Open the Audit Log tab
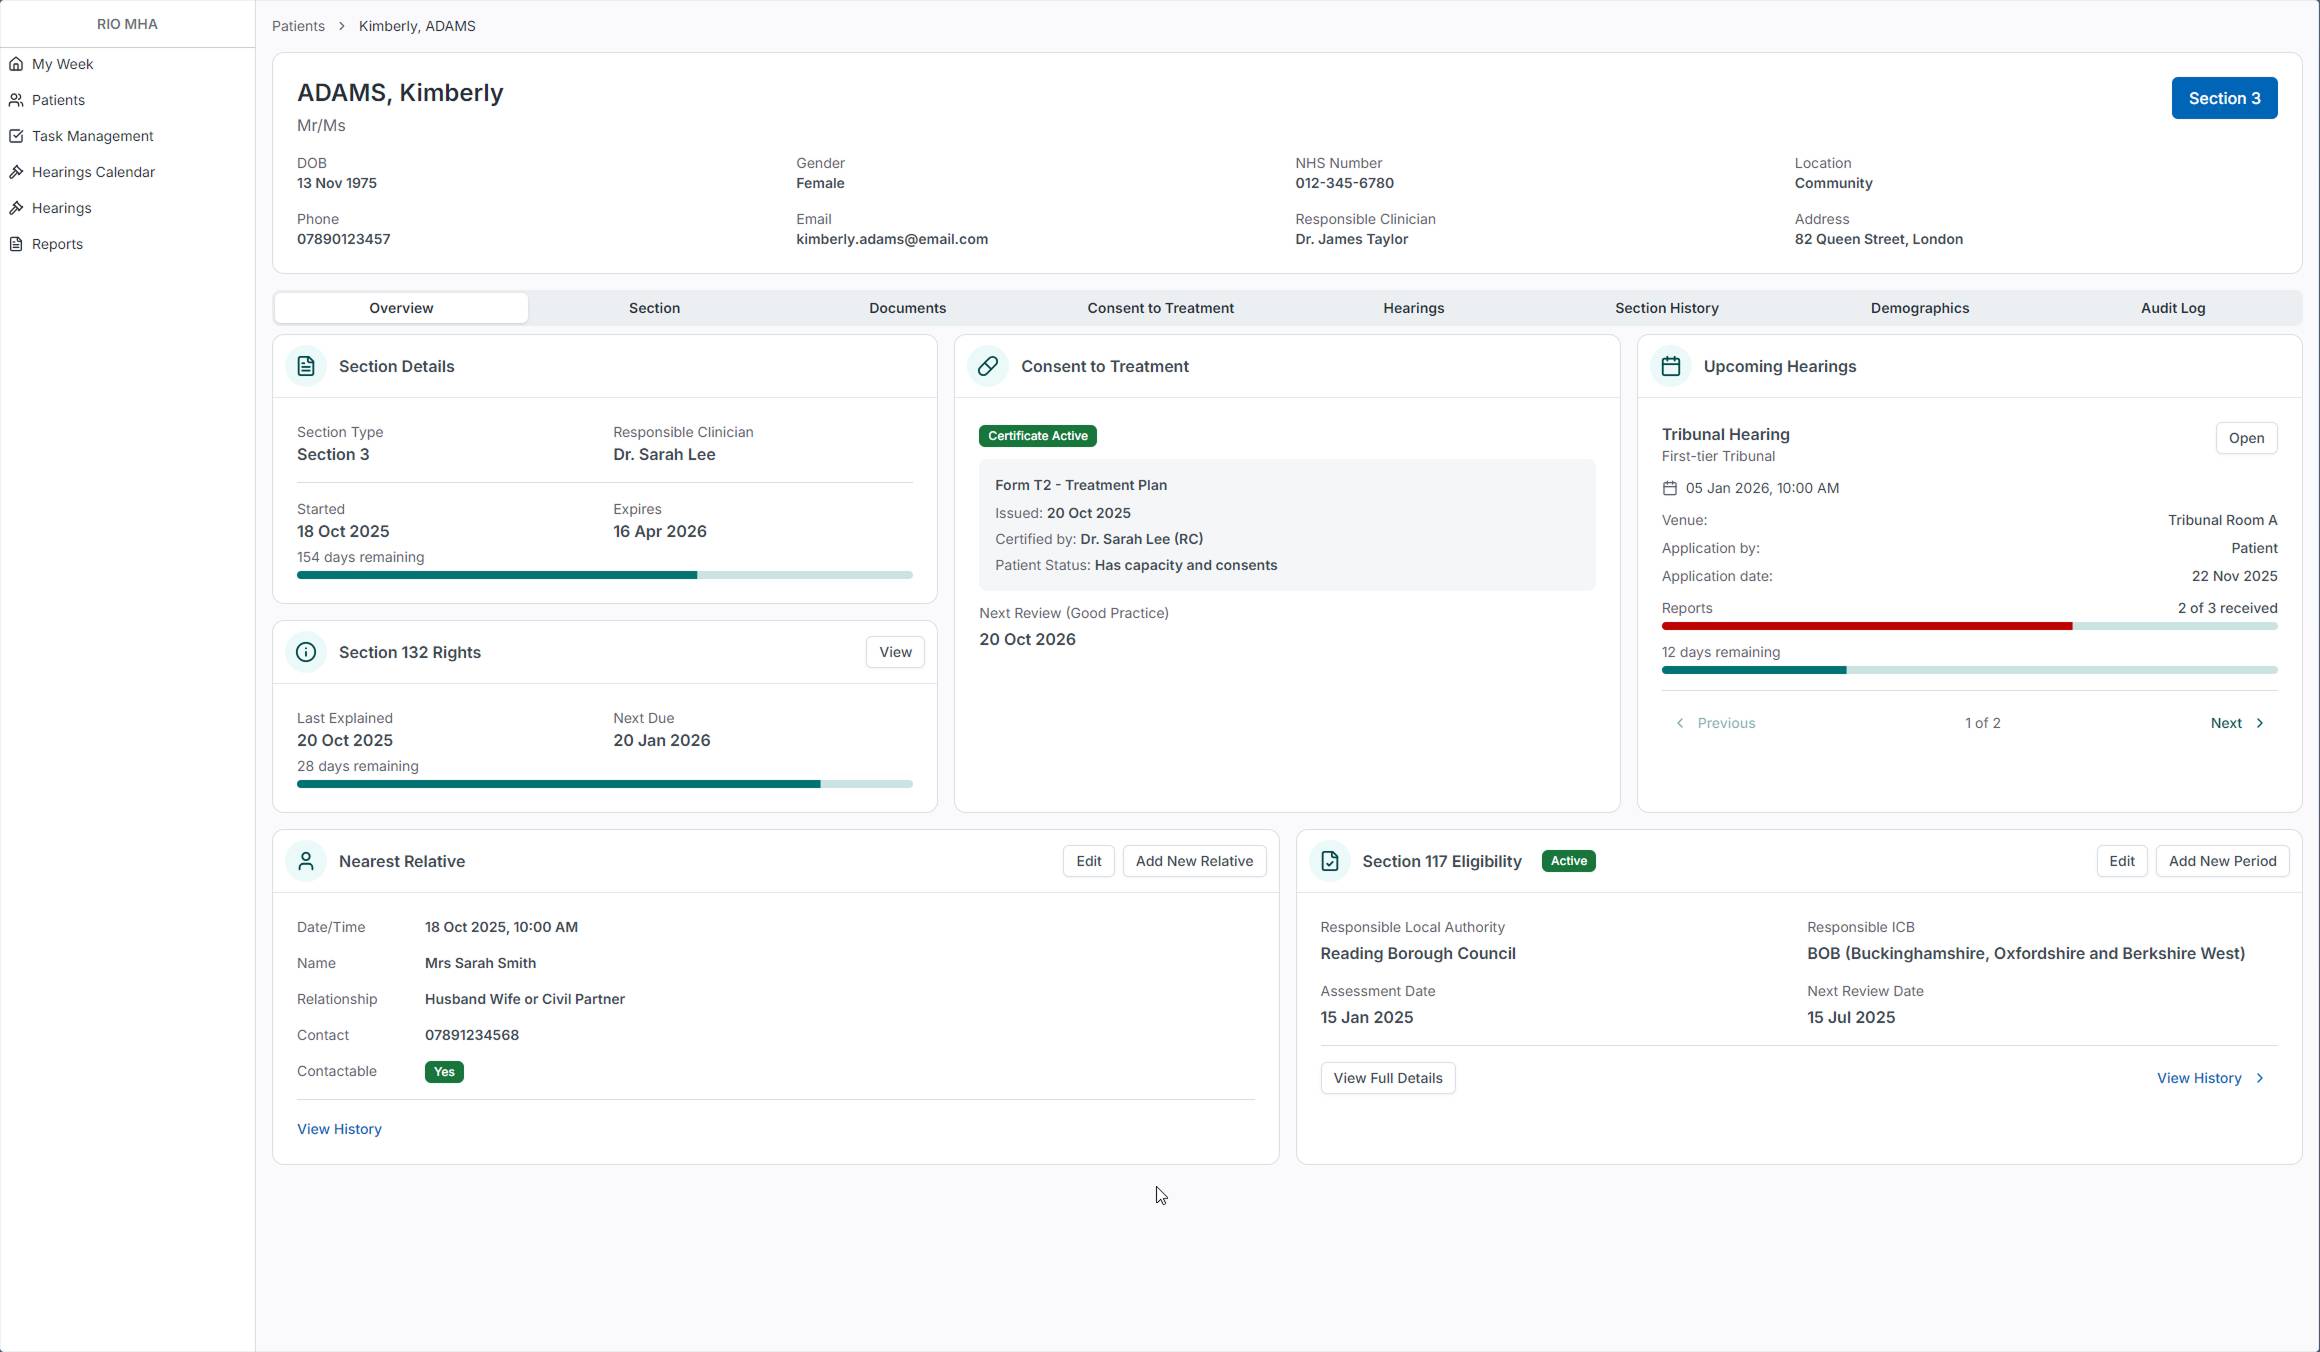The image size is (2320, 1352). [x=2172, y=308]
